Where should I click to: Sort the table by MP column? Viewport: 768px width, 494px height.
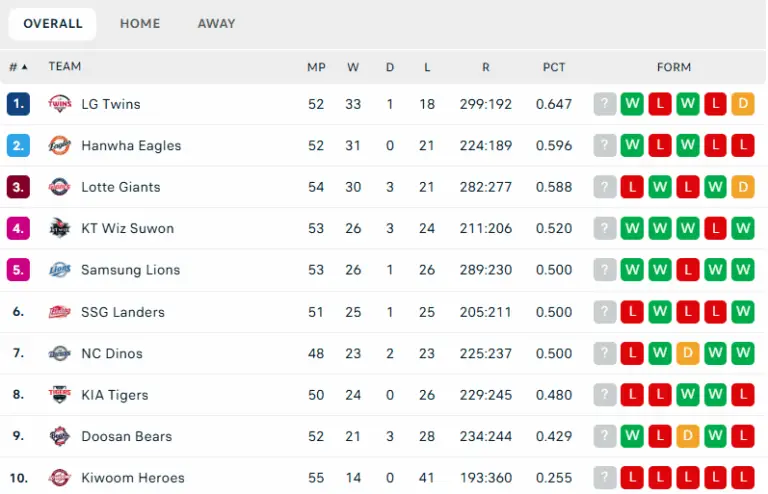click(316, 67)
